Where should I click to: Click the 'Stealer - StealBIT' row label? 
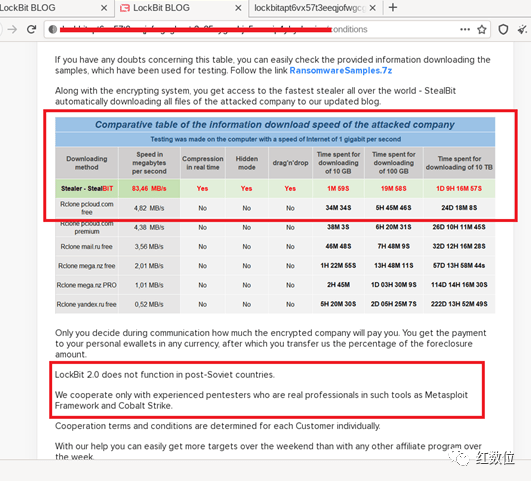(87, 188)
